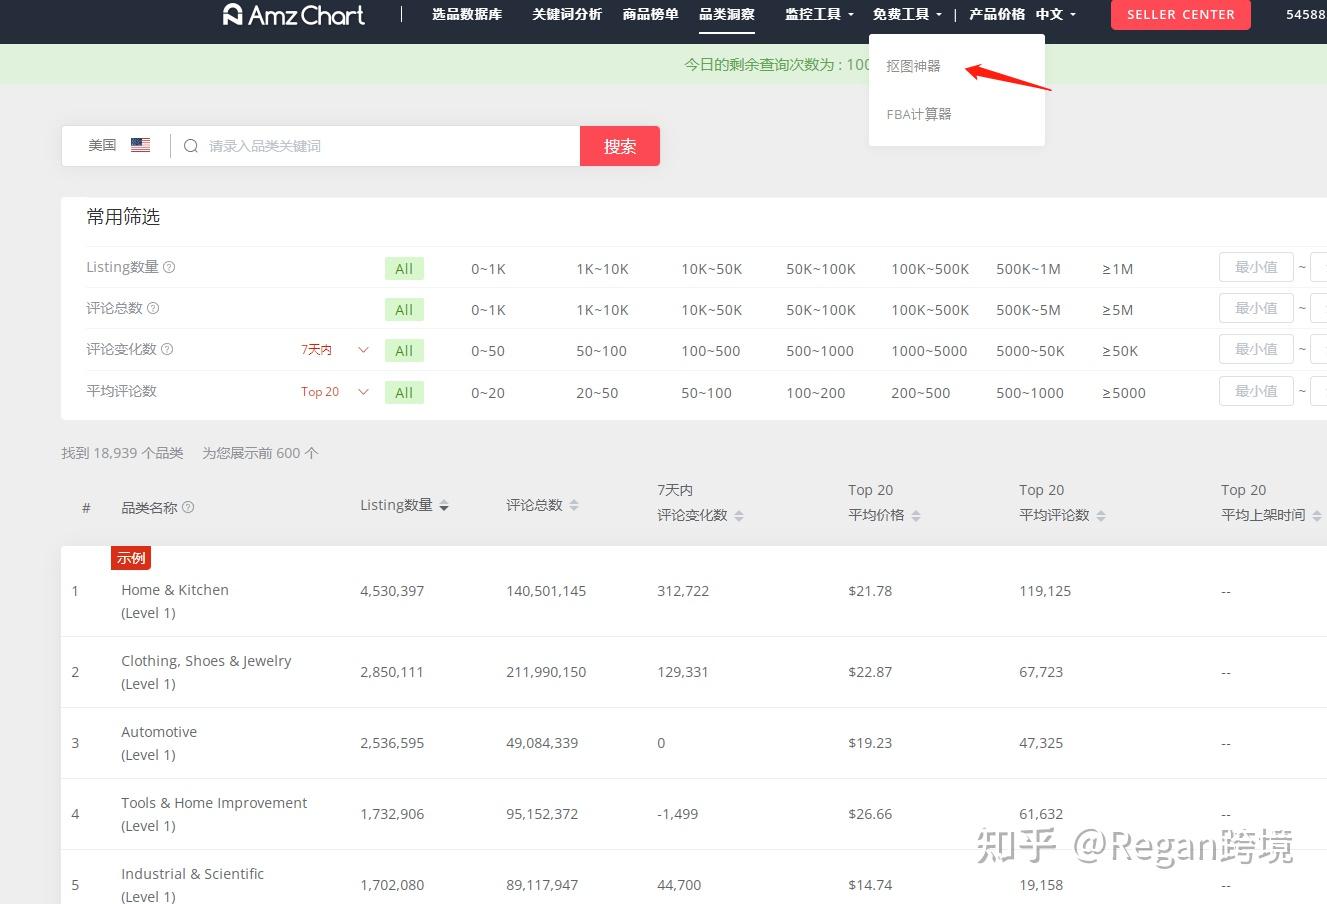Open the 关键词分析 nav item

[567, 14]
